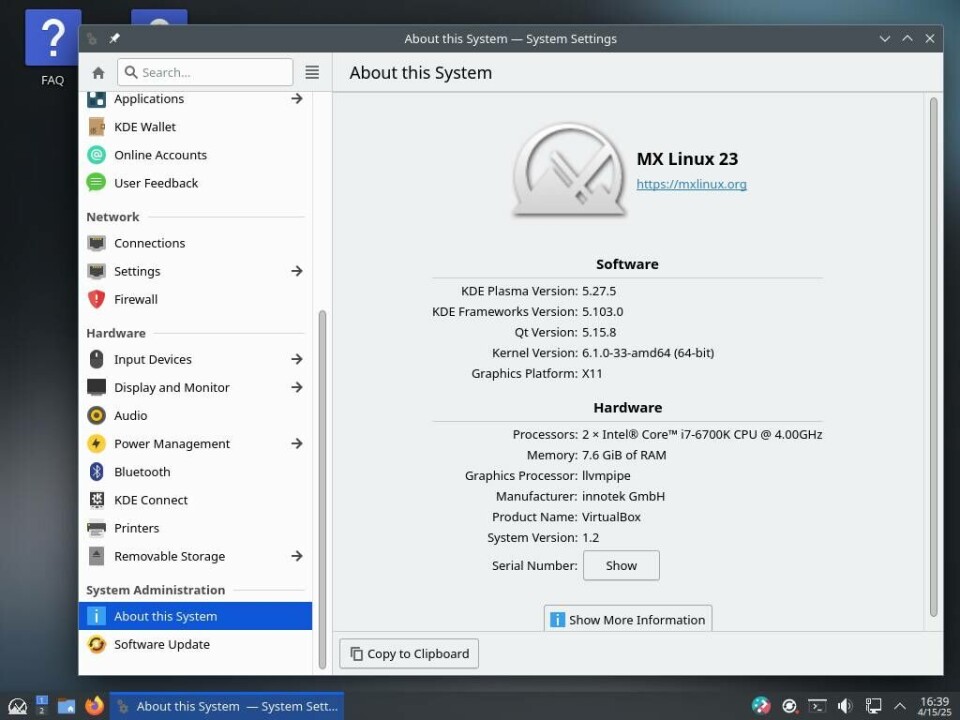Expand Power Management arrow

click(297, 443)
